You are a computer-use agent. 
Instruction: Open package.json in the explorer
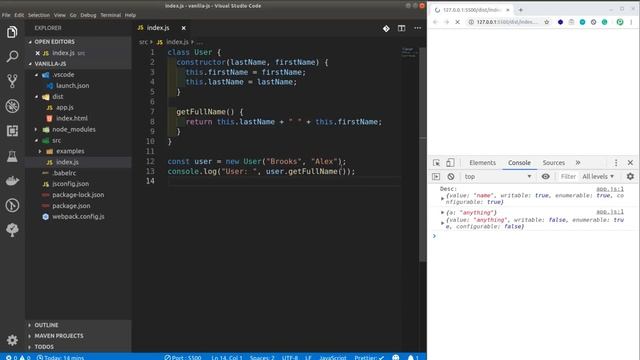pyautogui.click(x=71, y=206)
